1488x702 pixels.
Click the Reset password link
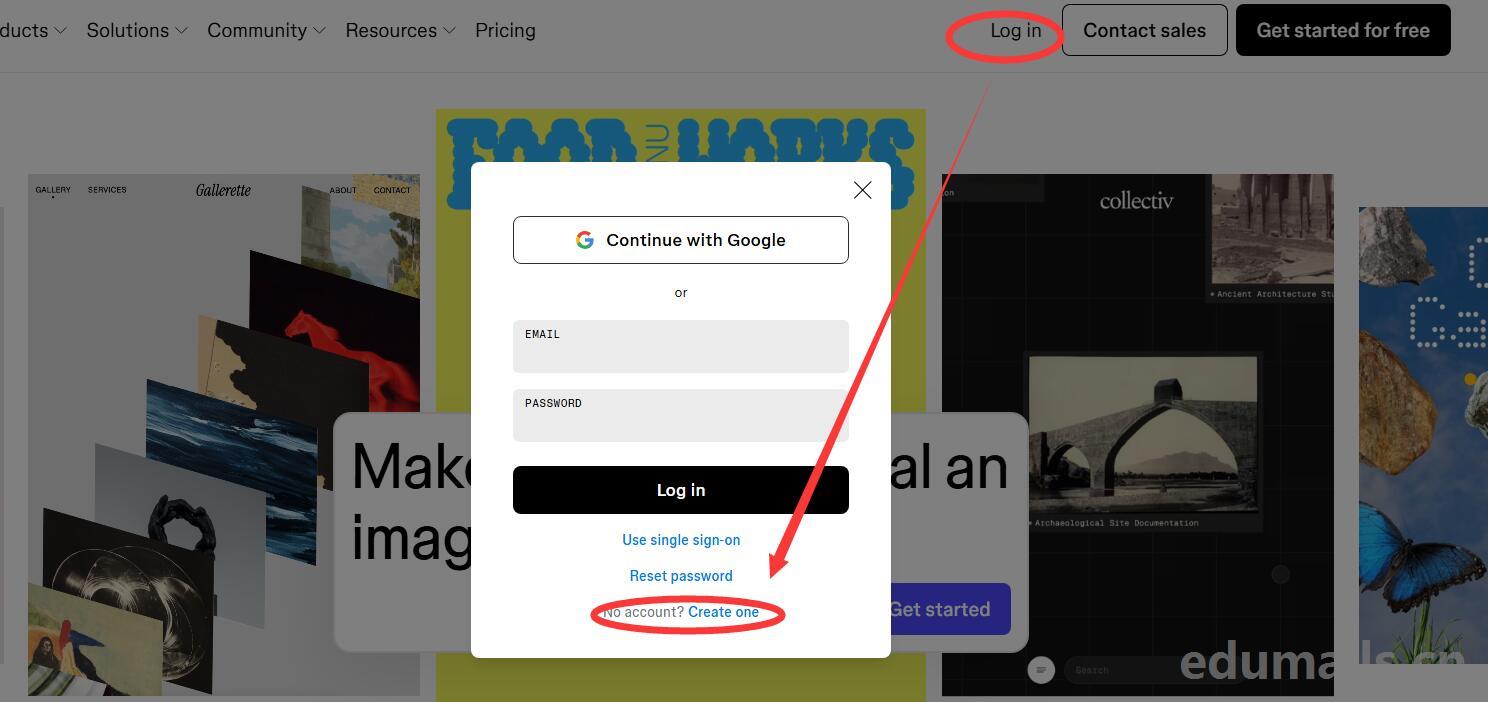point(681,576)
